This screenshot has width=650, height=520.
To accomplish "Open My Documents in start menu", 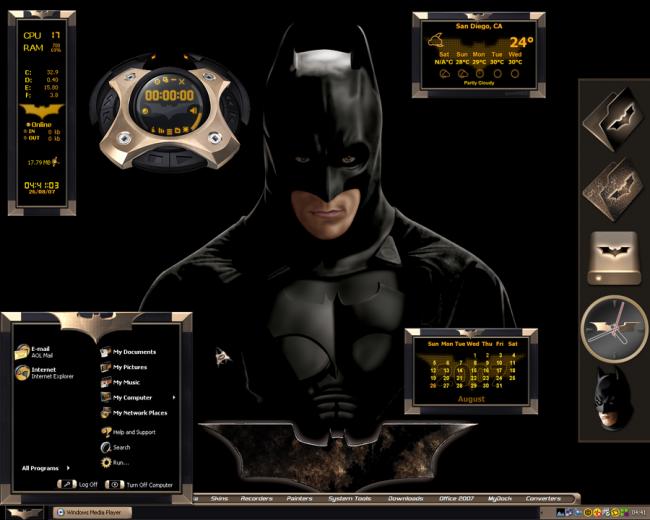I will [128, 352].
